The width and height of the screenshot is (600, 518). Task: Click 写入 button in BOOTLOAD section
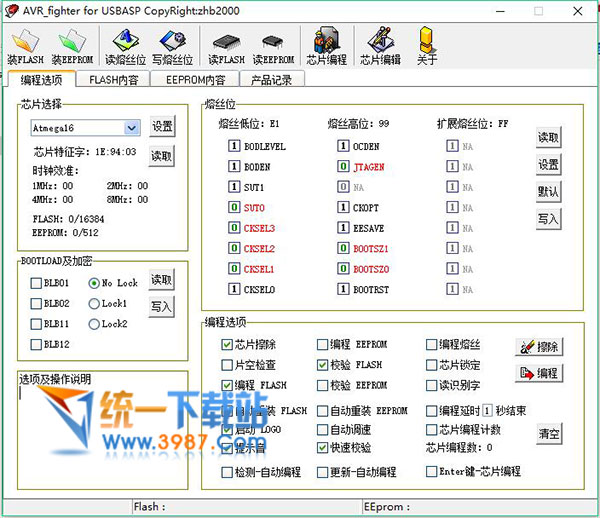161,306
